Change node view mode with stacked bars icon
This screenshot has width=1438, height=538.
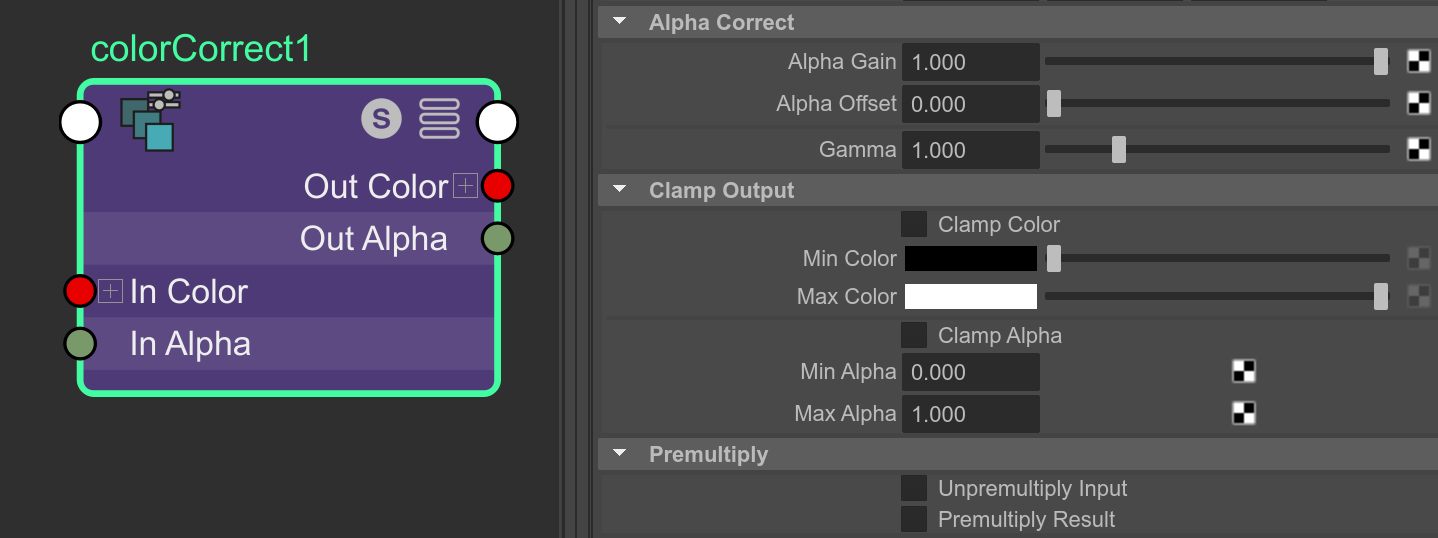click(439, 120)
